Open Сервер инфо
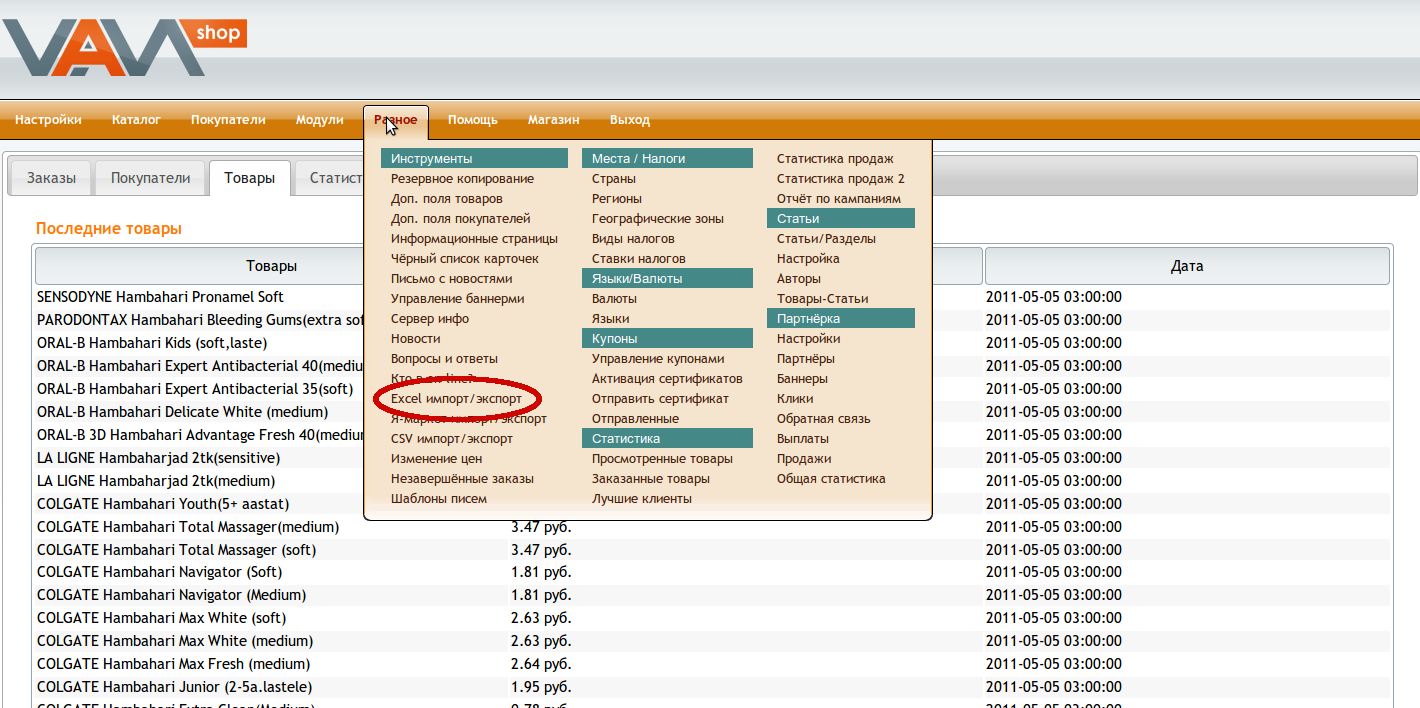 point(430,319)
